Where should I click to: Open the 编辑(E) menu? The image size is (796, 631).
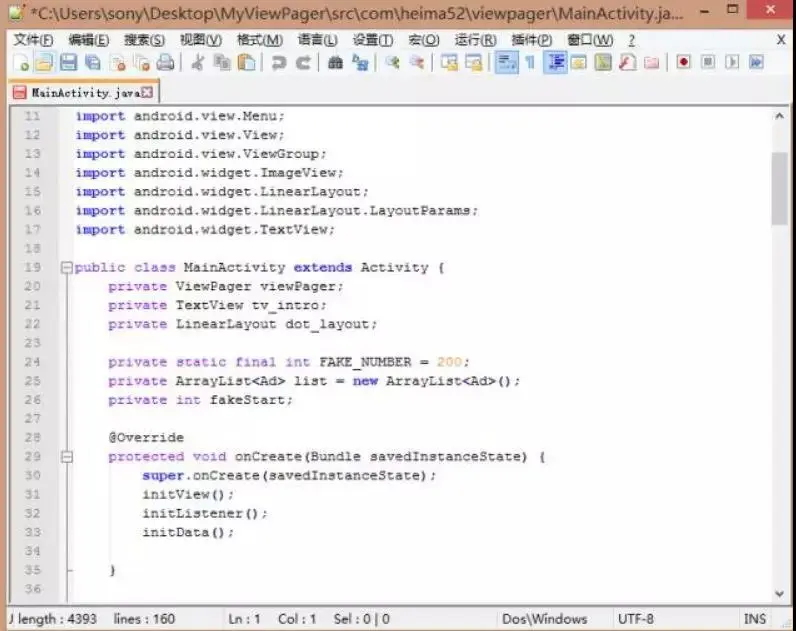coord(88,40)
